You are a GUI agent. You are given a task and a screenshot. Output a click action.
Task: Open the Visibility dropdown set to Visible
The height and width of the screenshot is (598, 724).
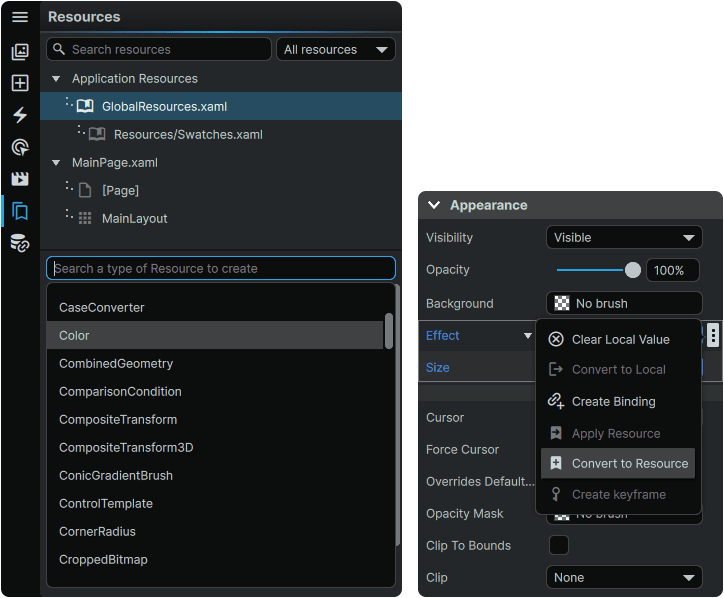pyautogui.click(x=624, y=238)
